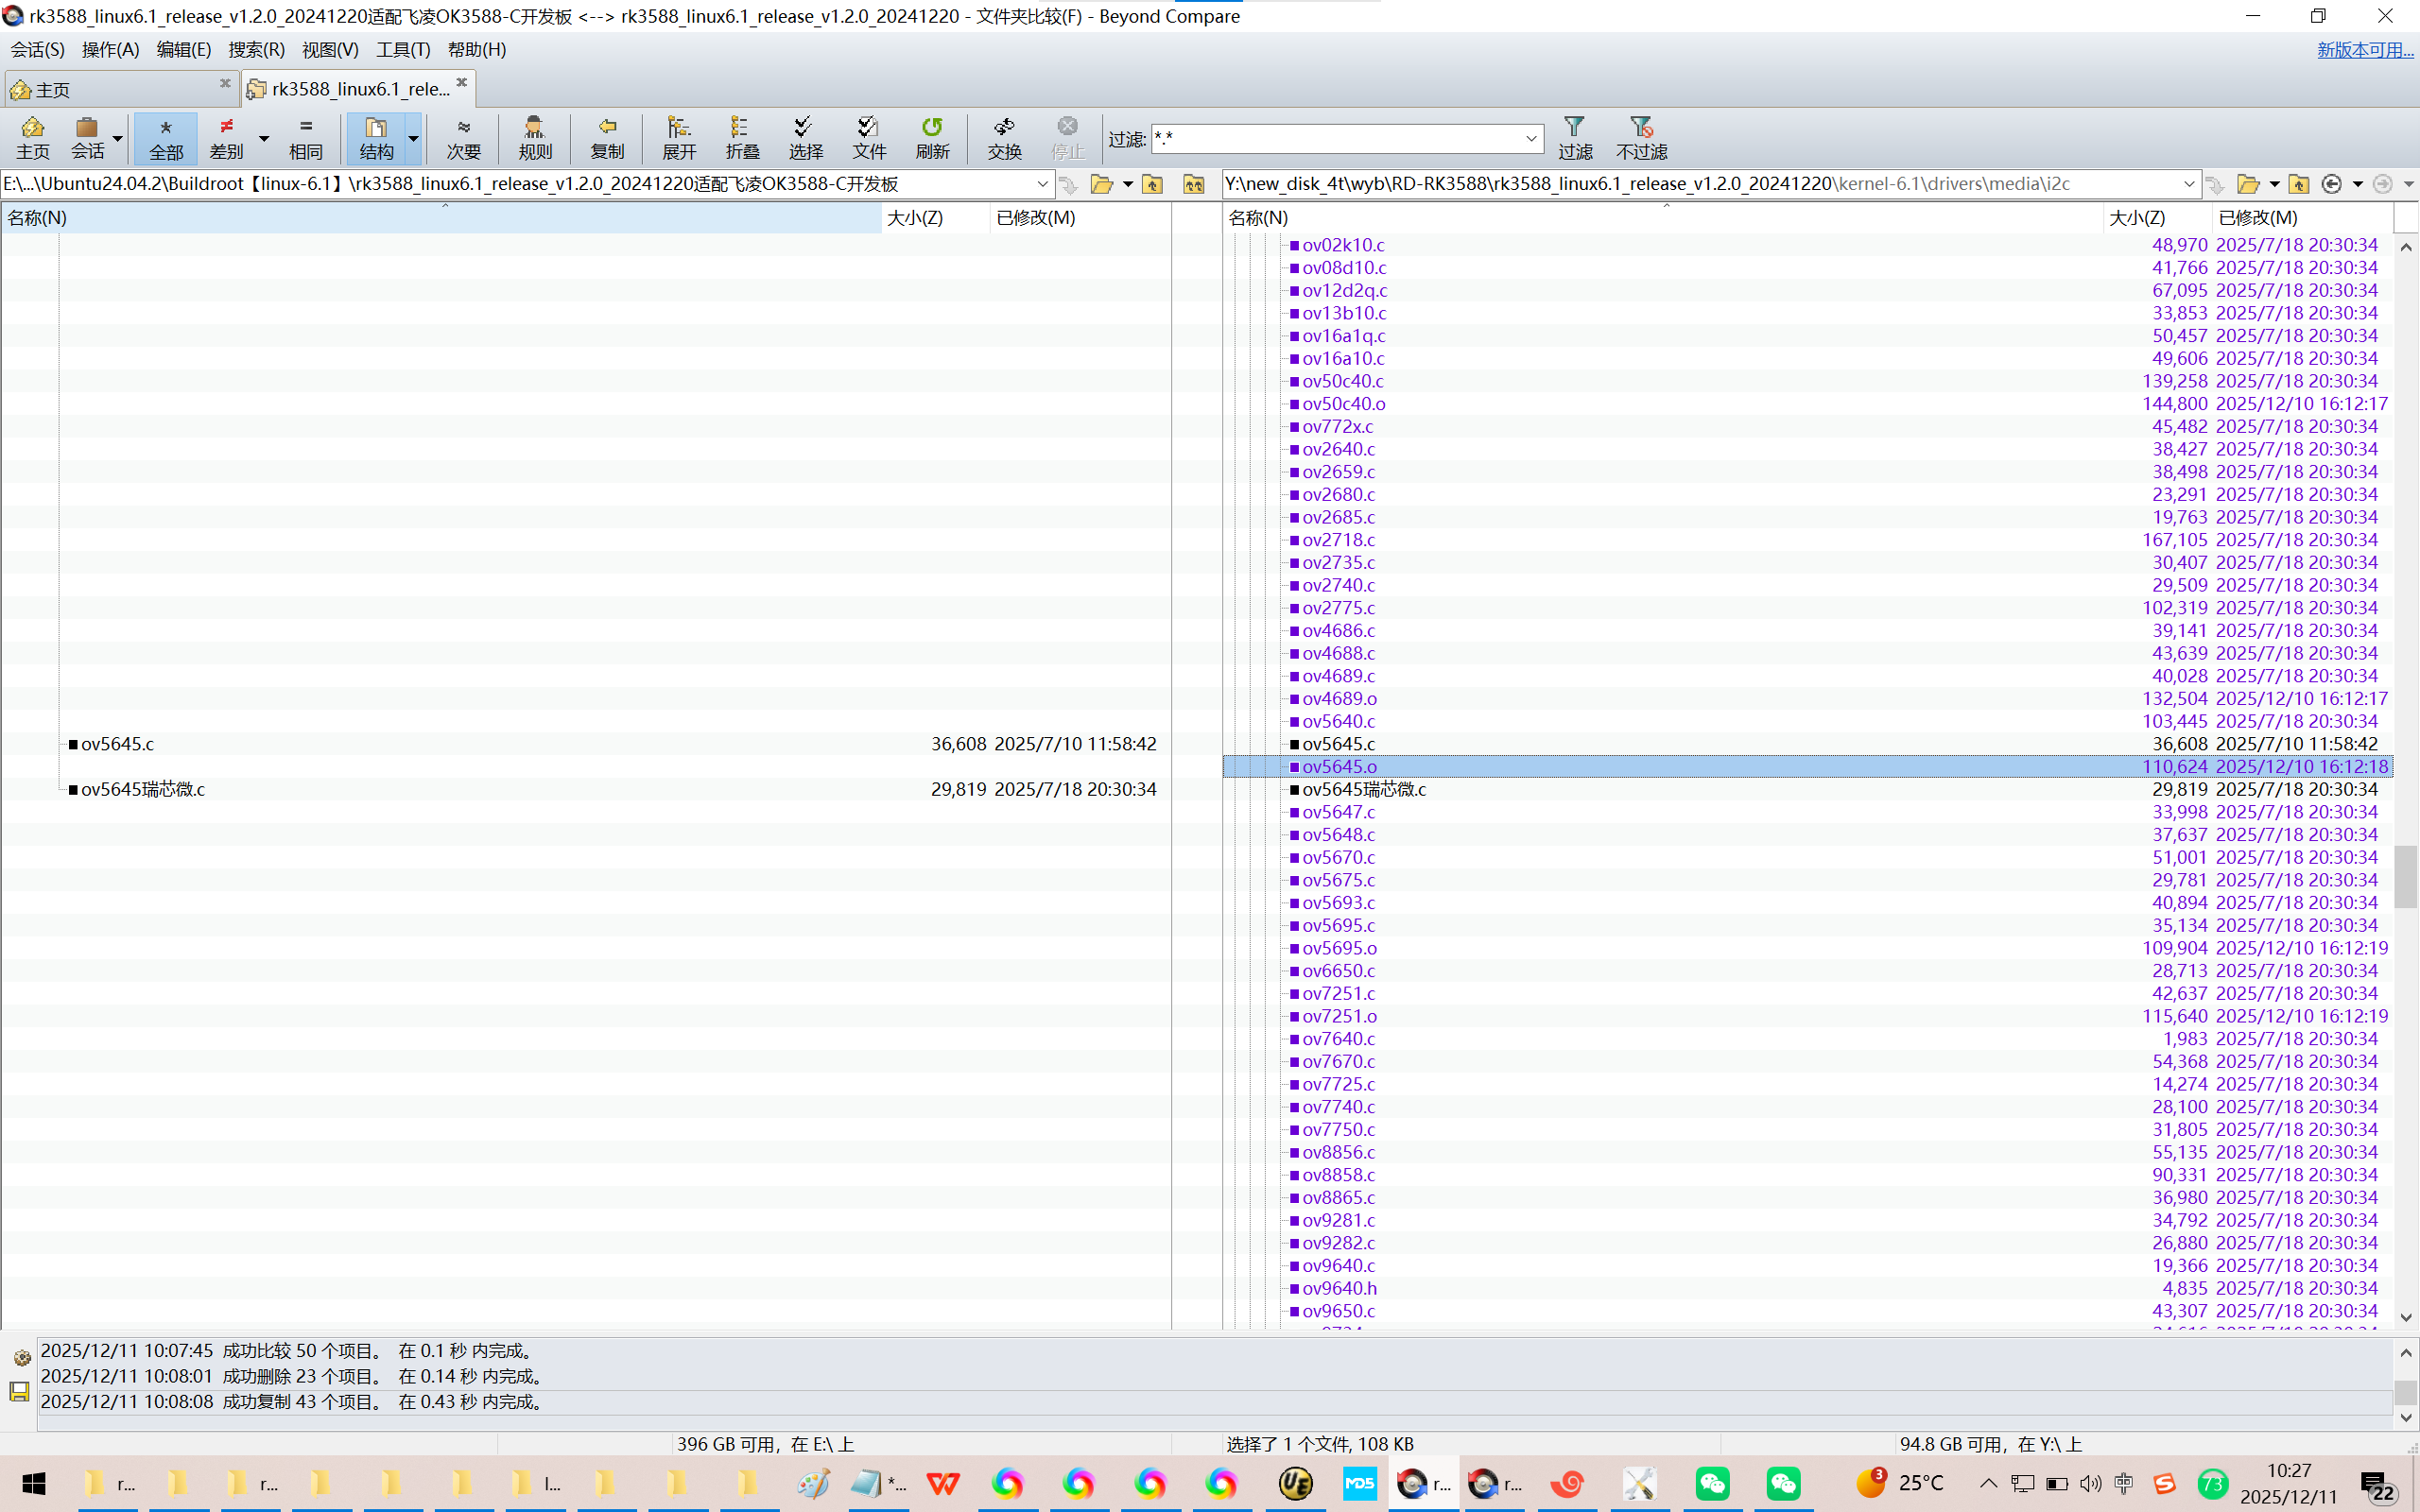The width and height of the screenshot is (2420, 1512).
Task: Toggle Show Same (相同) filter
Action: 306,137
